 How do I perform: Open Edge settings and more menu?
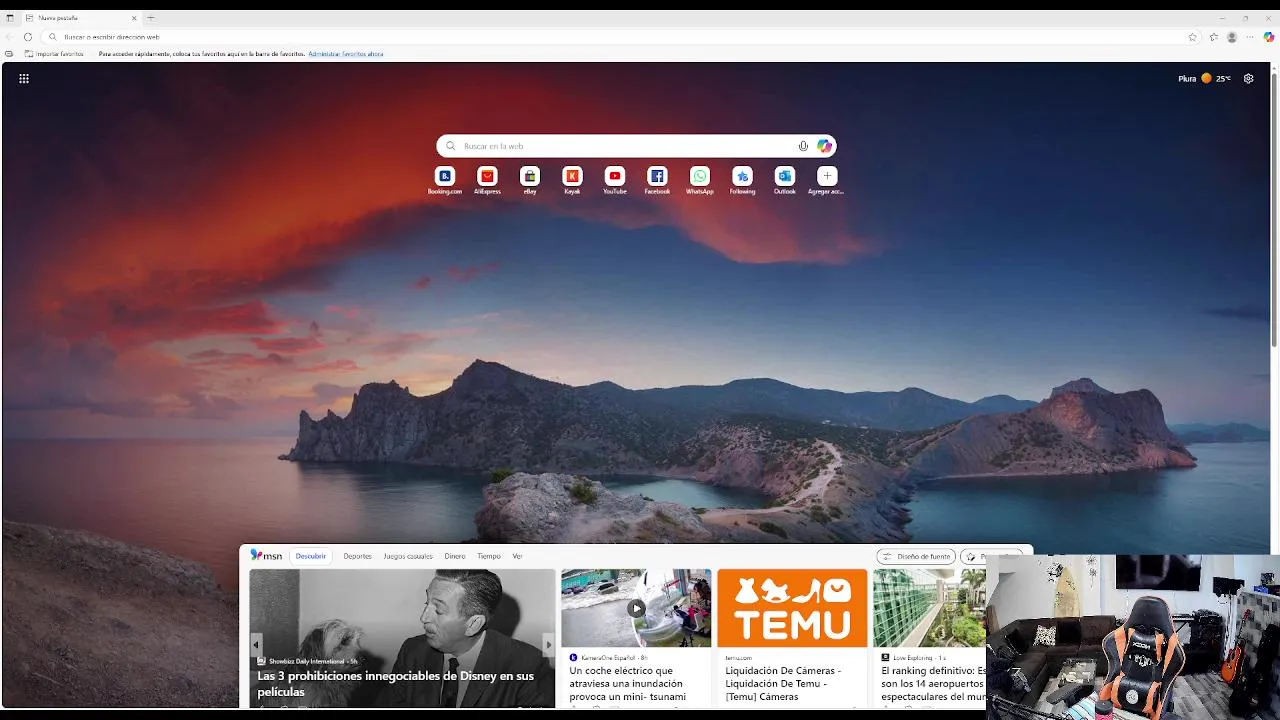click(1250, 37)
